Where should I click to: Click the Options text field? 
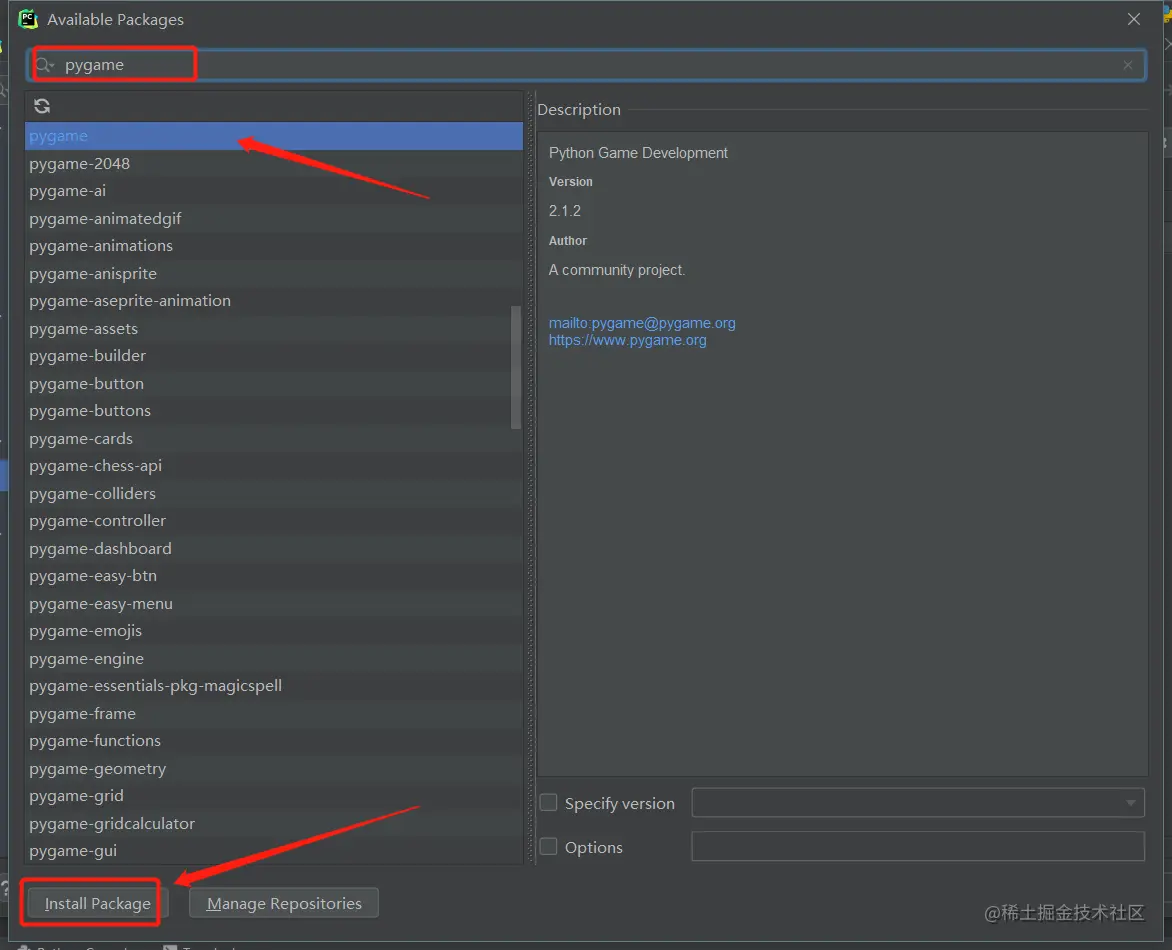point(918,846)
